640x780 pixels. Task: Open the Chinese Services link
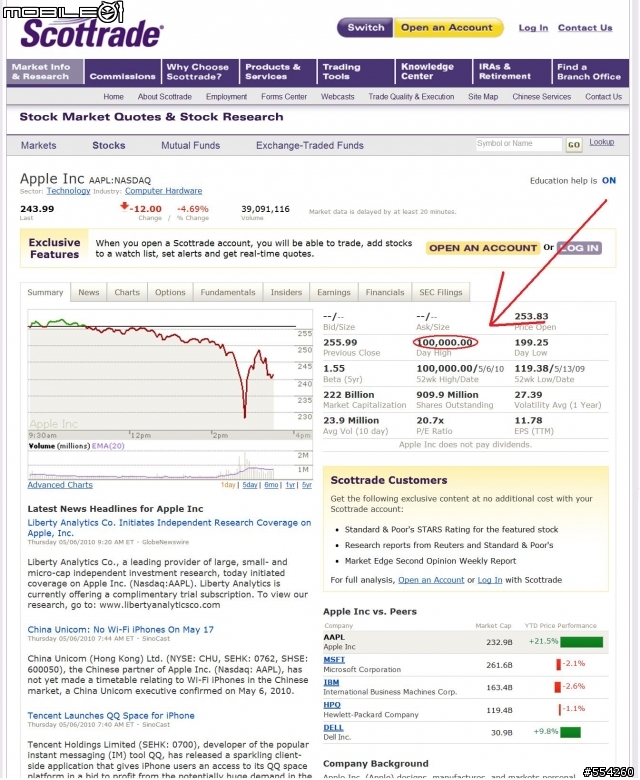(542, 97)
